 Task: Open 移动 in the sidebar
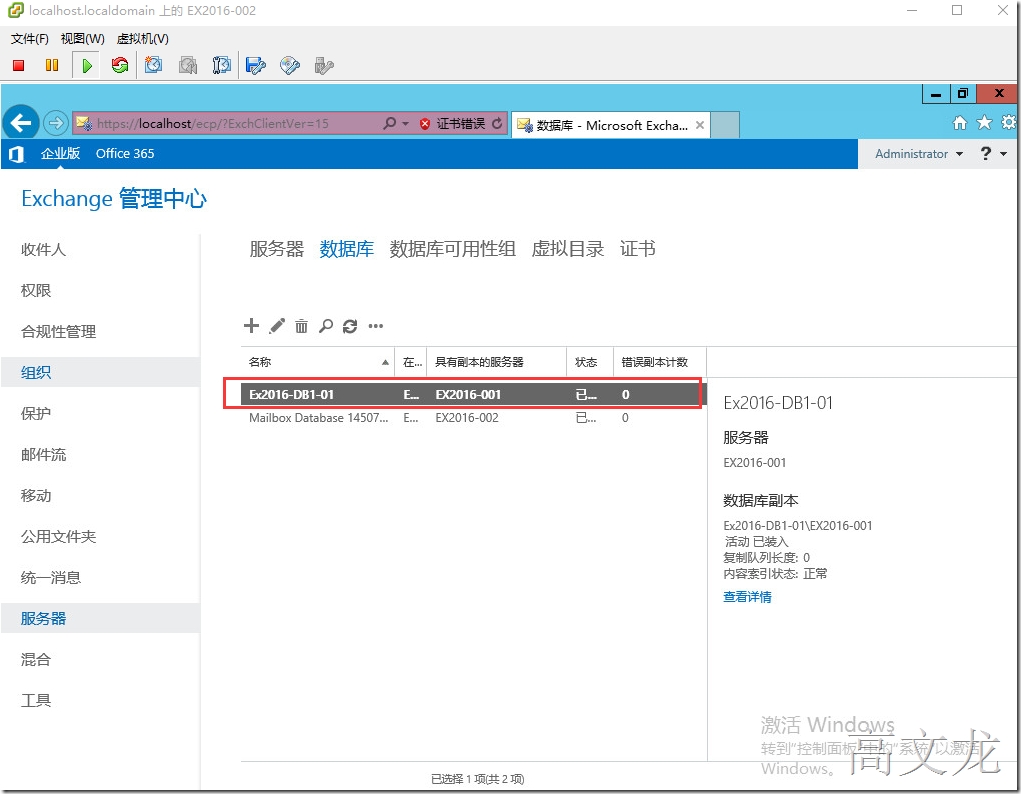point(36,496)
